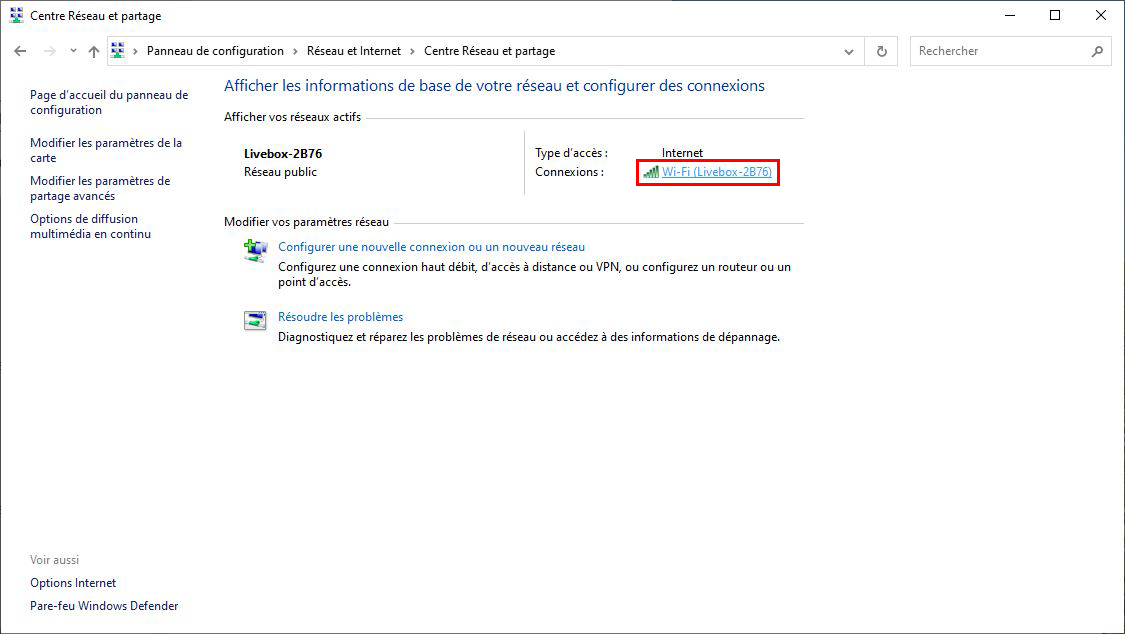
Task: Open Page d'accueil du panneau de configuration
Action: 109,102
